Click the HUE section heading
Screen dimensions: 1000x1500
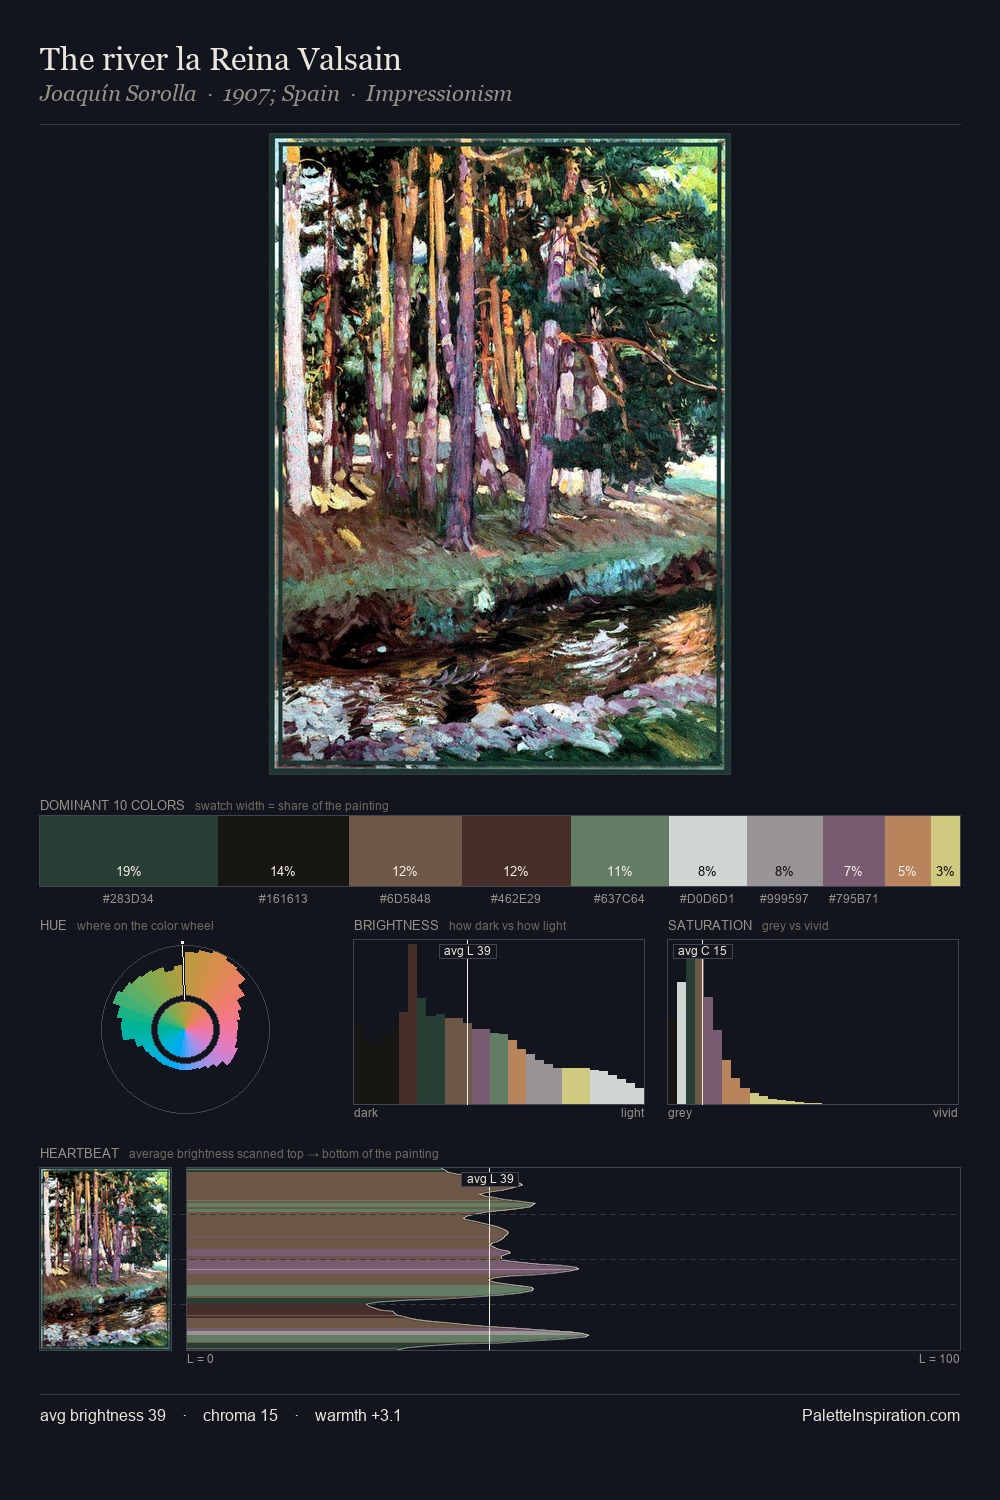pyautogui.click(x=53, y=925)
